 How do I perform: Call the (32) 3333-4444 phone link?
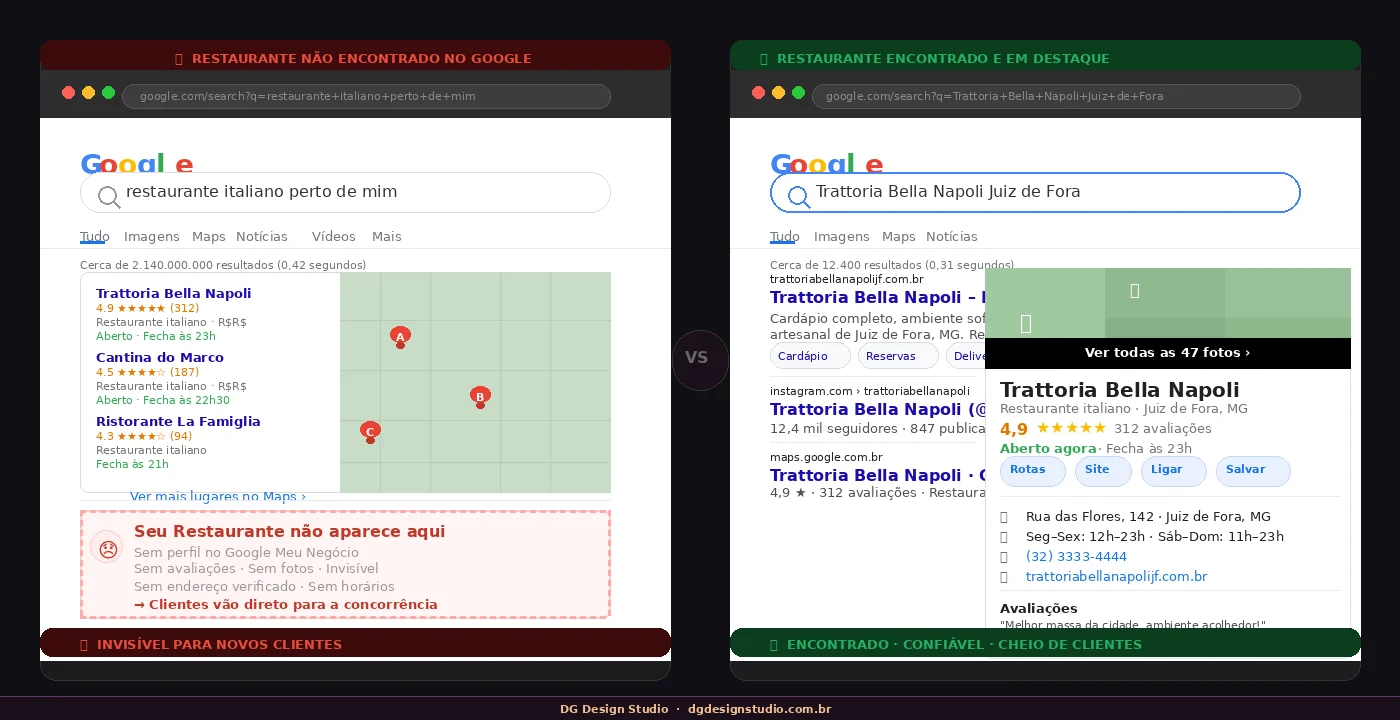point(1076,557)
